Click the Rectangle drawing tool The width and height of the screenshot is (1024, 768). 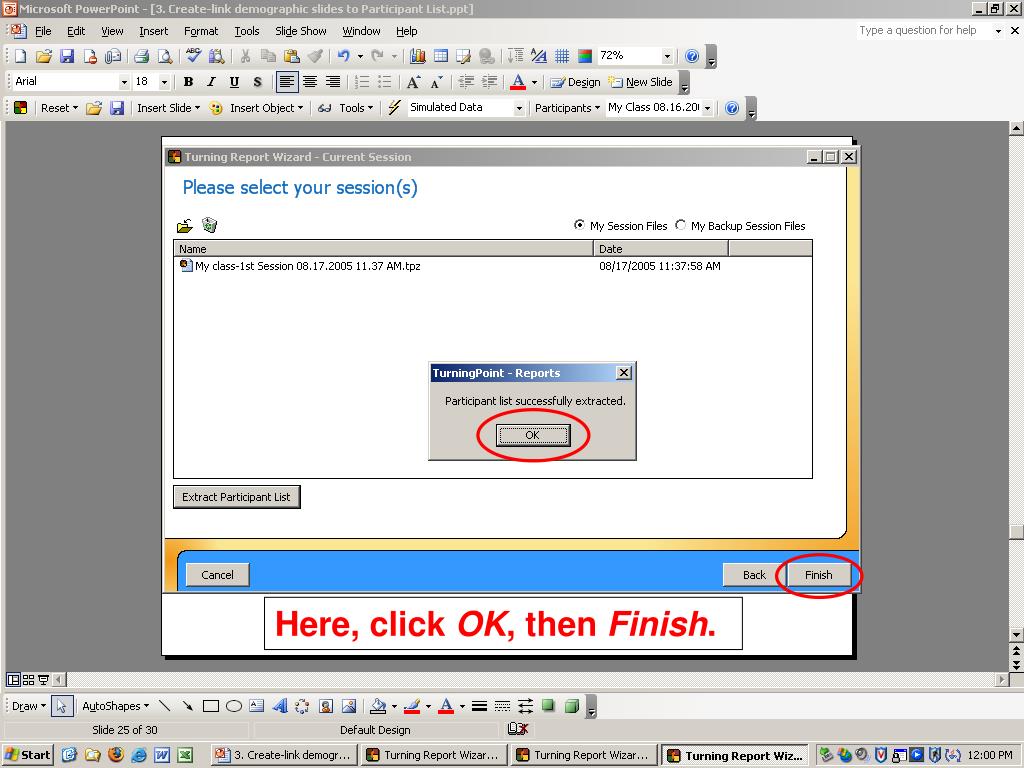coord(210,706)
